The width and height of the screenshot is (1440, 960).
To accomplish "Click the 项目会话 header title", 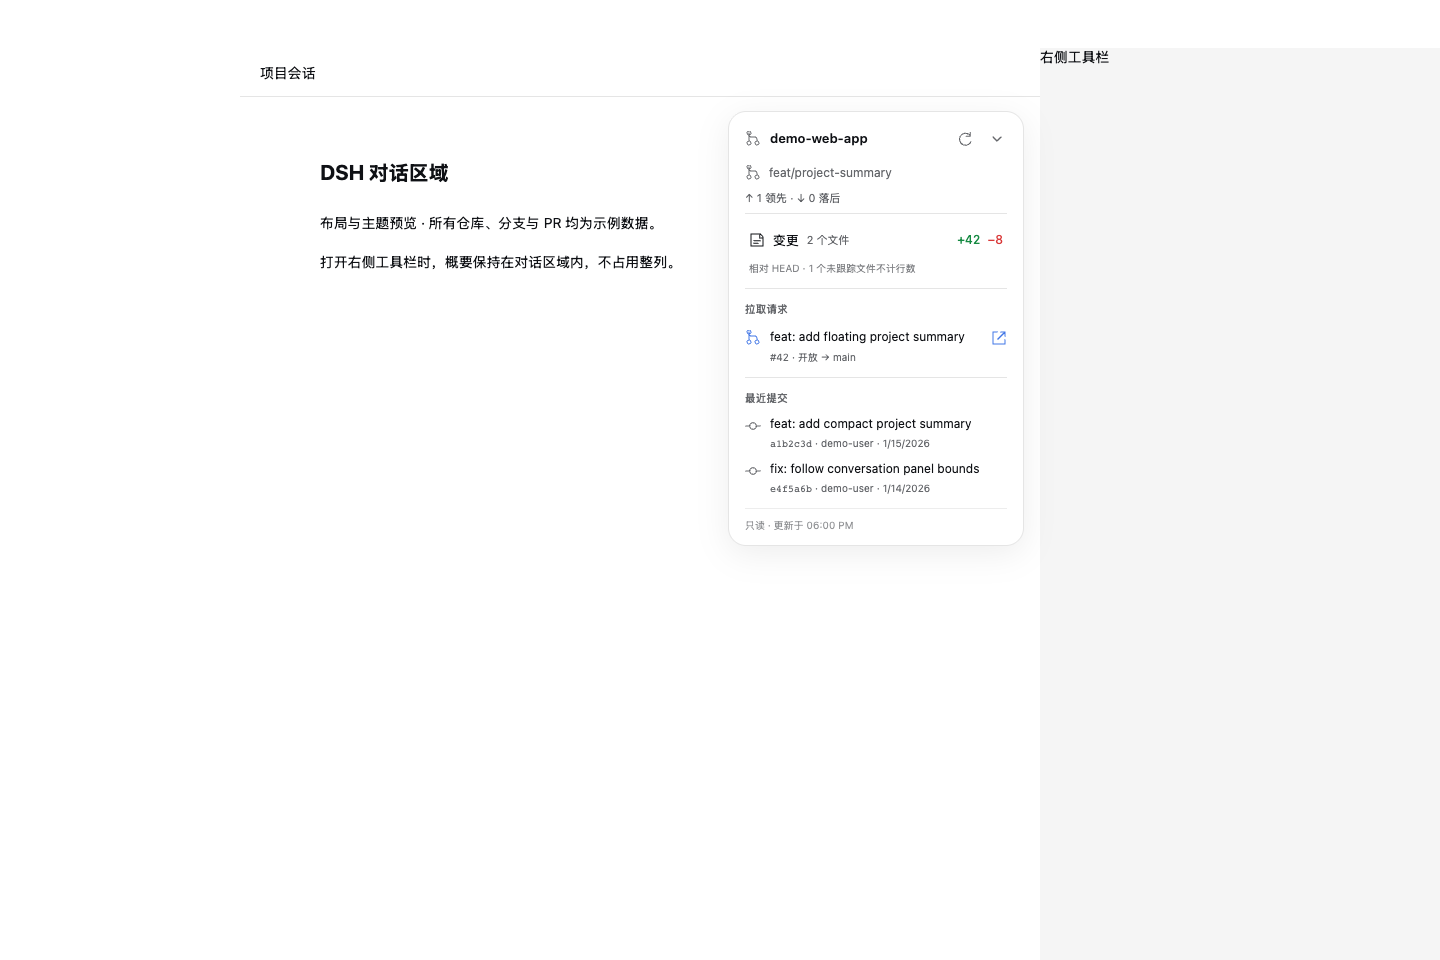I will click(288, 73).
